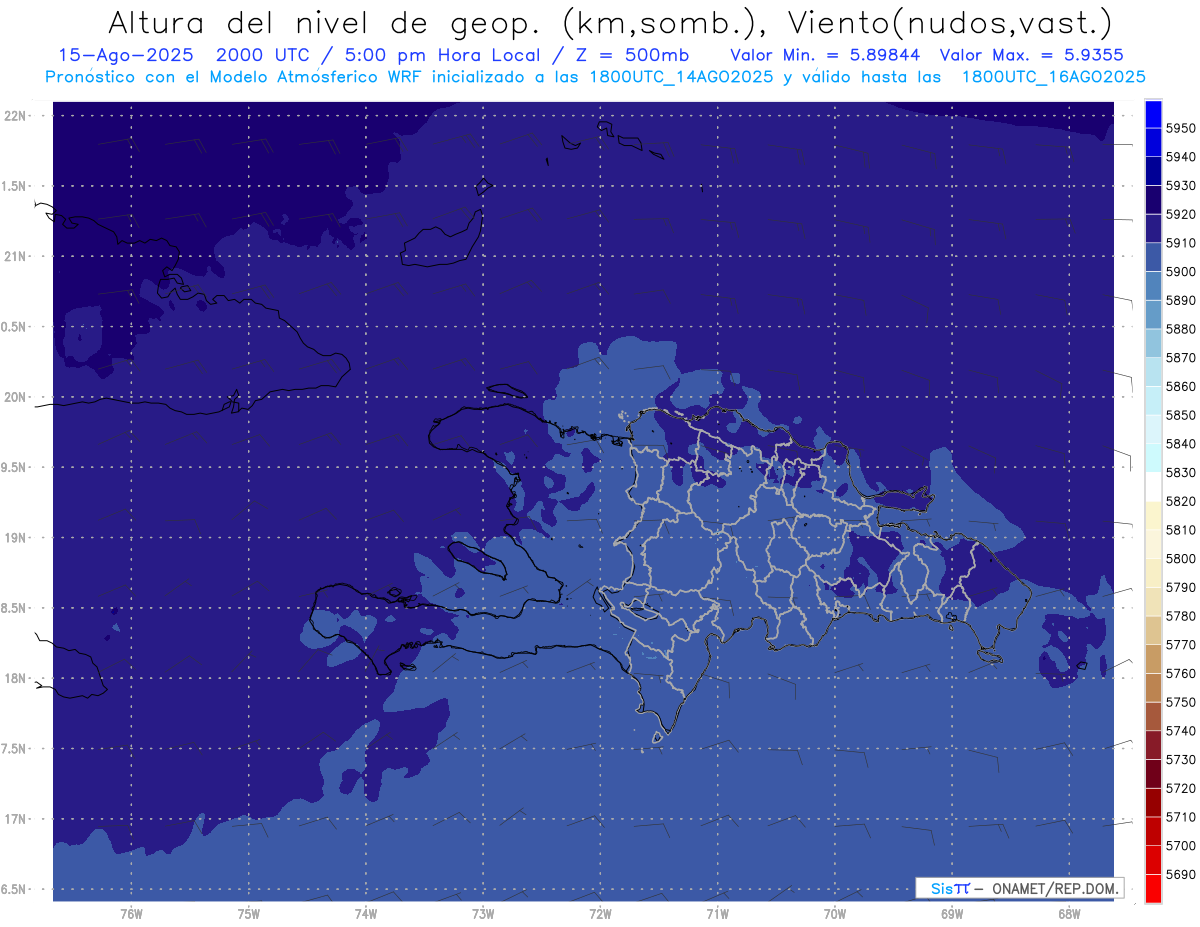Click the 69W longitude label
Screen dimensions: 1200x927
pyautogui.click(x=952, y=914)
